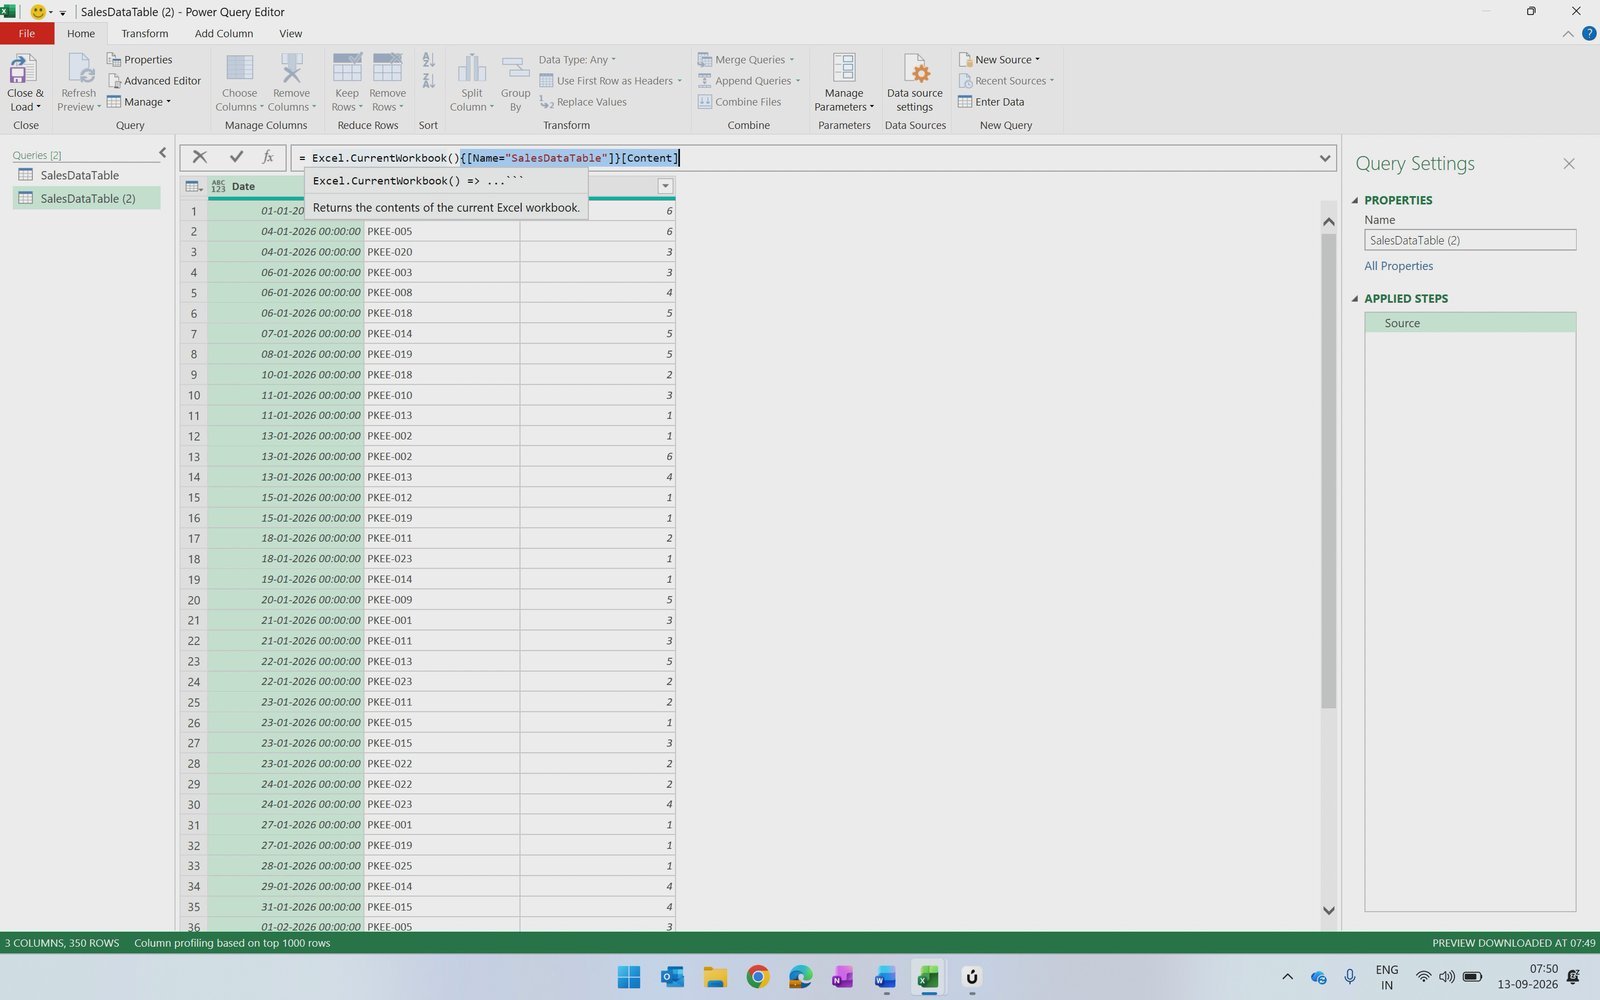Click Choose Columns icon
The image size is (1600, 1000).
pos(240,68)
